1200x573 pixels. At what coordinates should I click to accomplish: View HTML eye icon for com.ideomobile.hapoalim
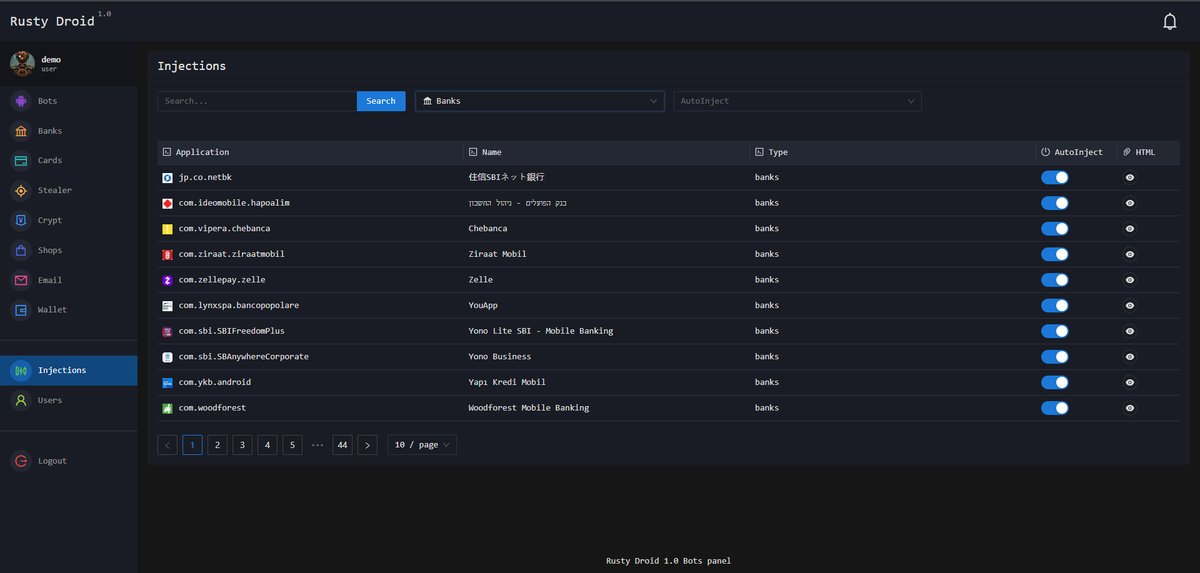[1129, 203]
